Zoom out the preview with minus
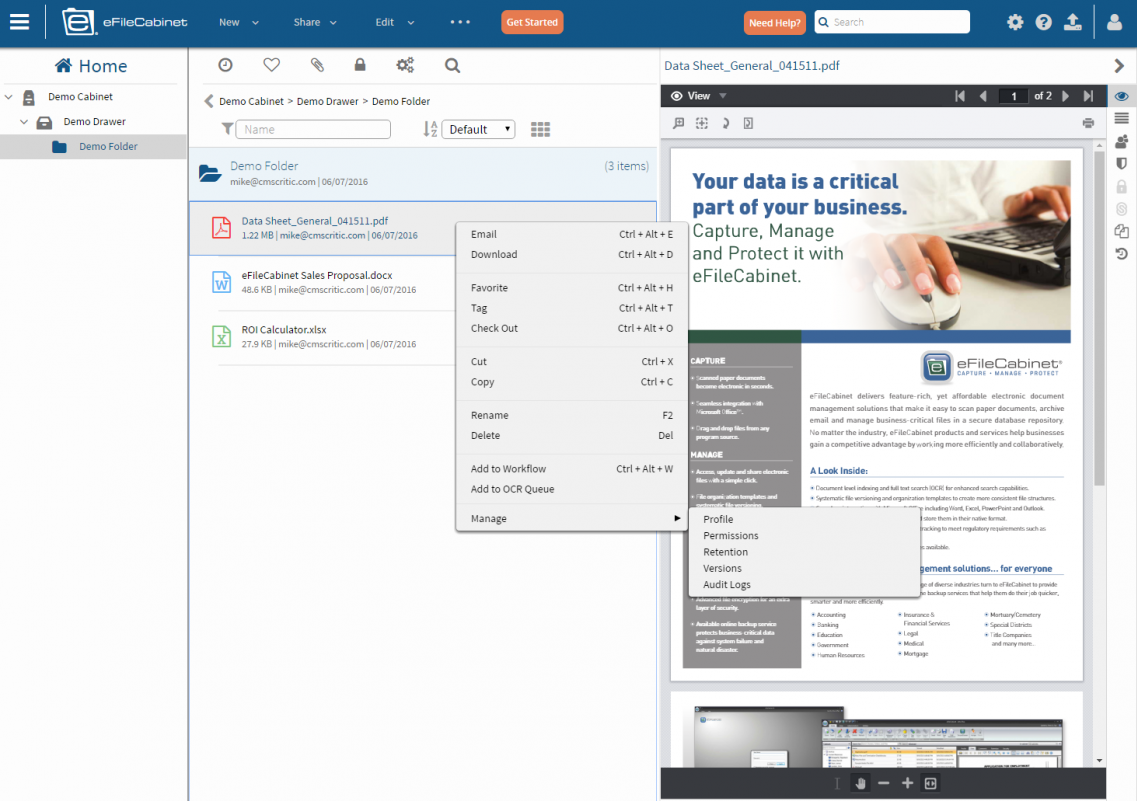The width and height of the screenshot is (1137, 801). click(883, 783)
